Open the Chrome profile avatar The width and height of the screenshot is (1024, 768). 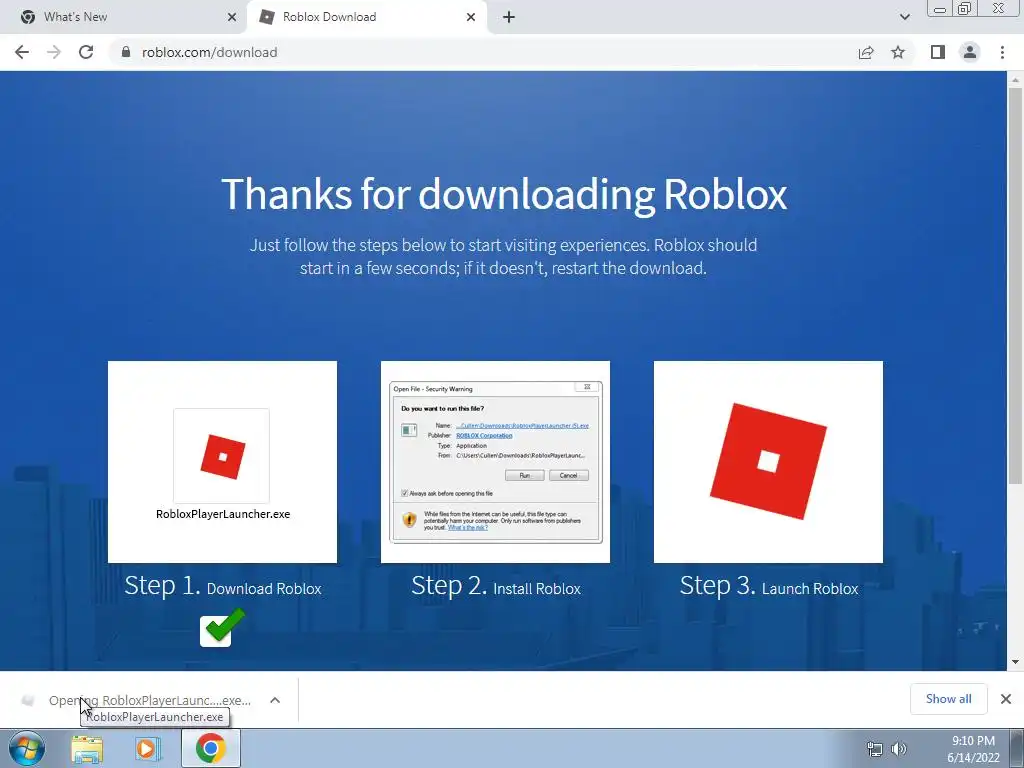[x=970, y=52]
